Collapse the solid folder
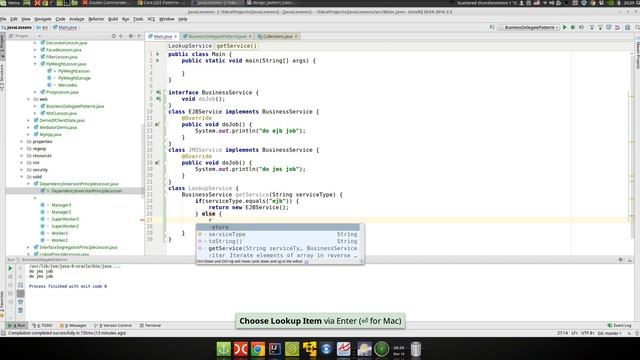The image size is (640, 360). [22, 177]
